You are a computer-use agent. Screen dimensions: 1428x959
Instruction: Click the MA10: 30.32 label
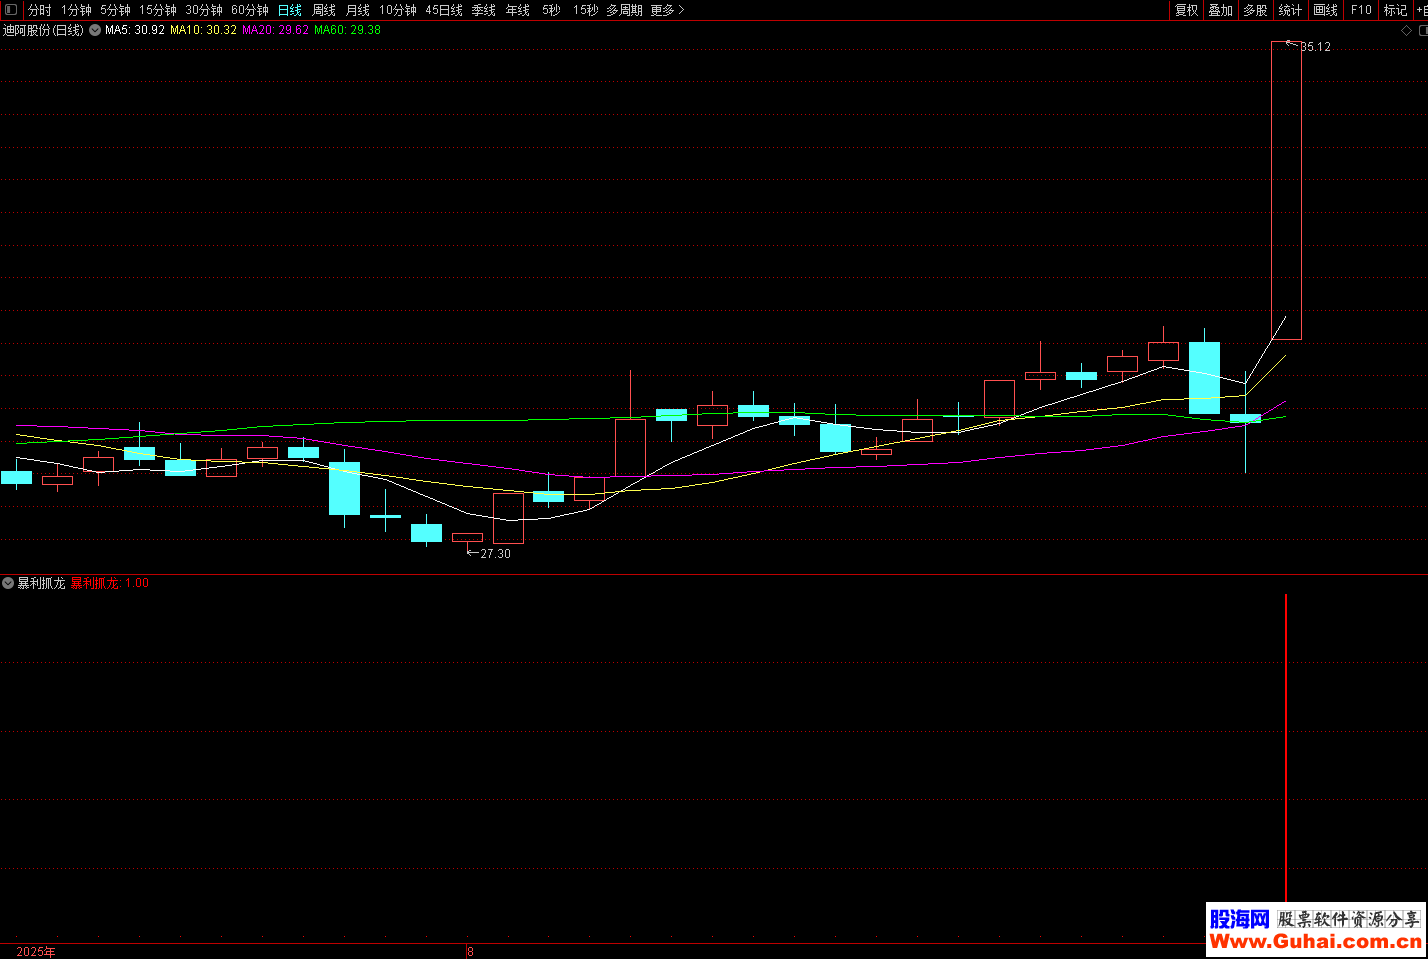(204, 30)
